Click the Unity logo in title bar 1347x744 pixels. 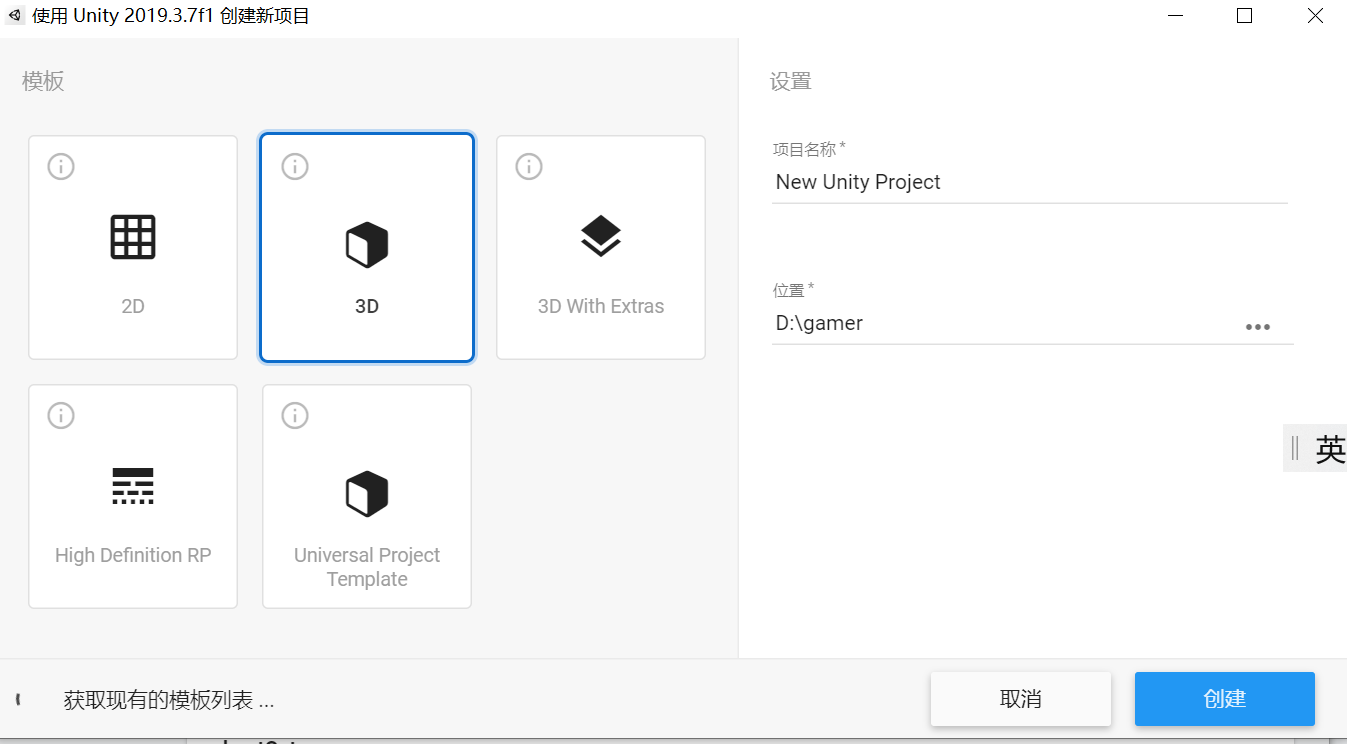pyautogui.click(x=15, y=16)
